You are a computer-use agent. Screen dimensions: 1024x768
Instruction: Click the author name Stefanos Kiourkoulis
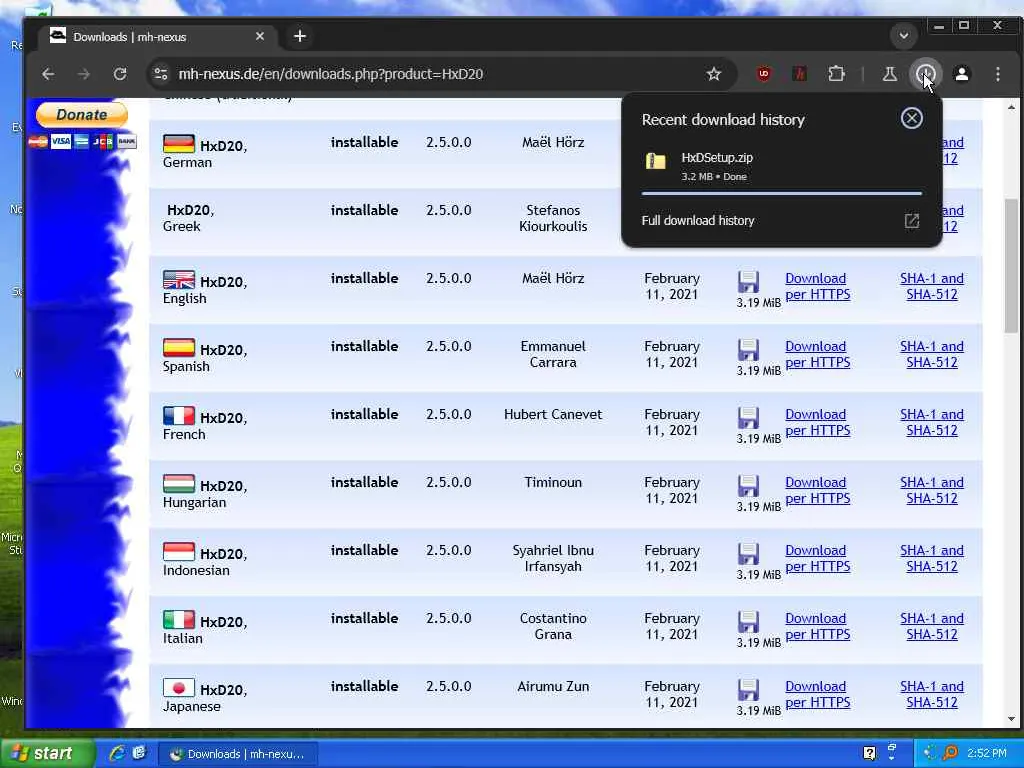pyautogui.click(x=553, y=218)
